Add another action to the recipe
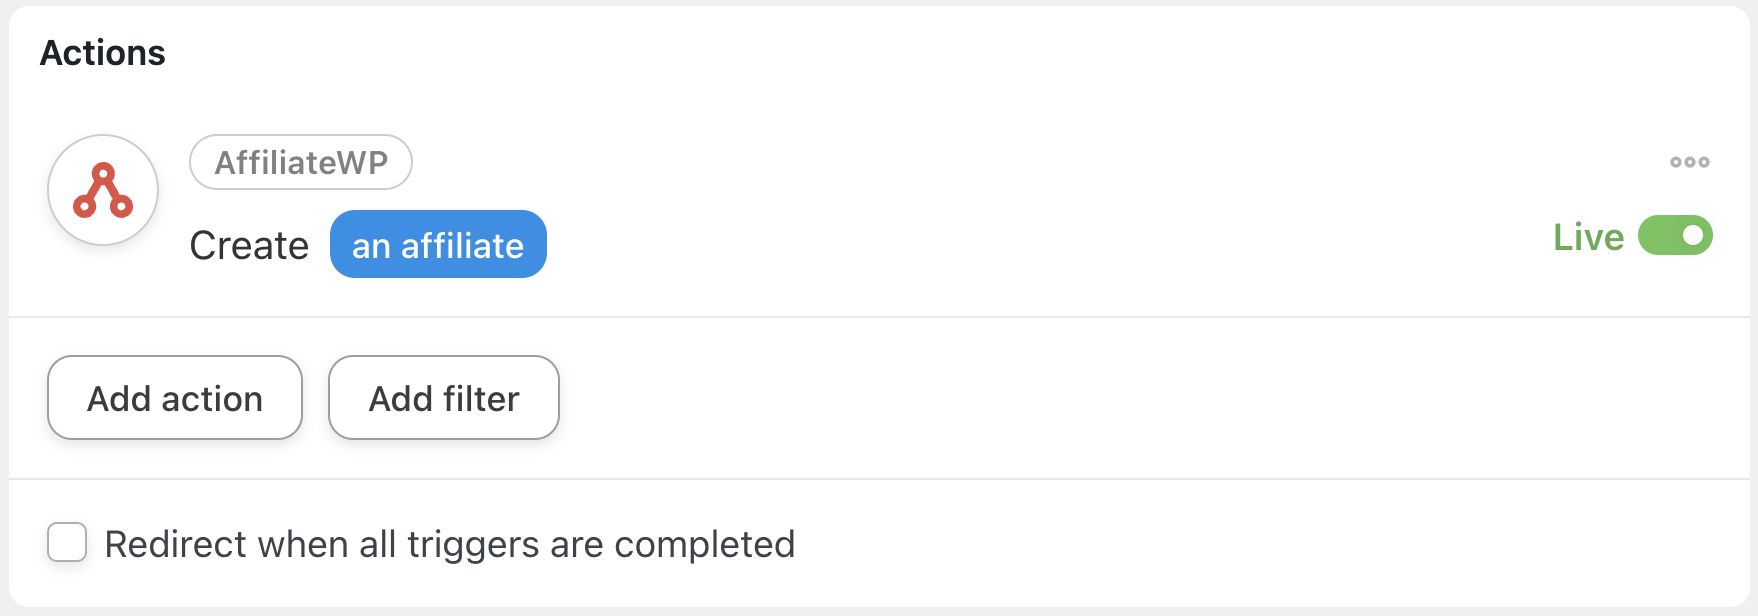Image resolution: width=1758 pixels, height=616 pixels. point(175,398)
